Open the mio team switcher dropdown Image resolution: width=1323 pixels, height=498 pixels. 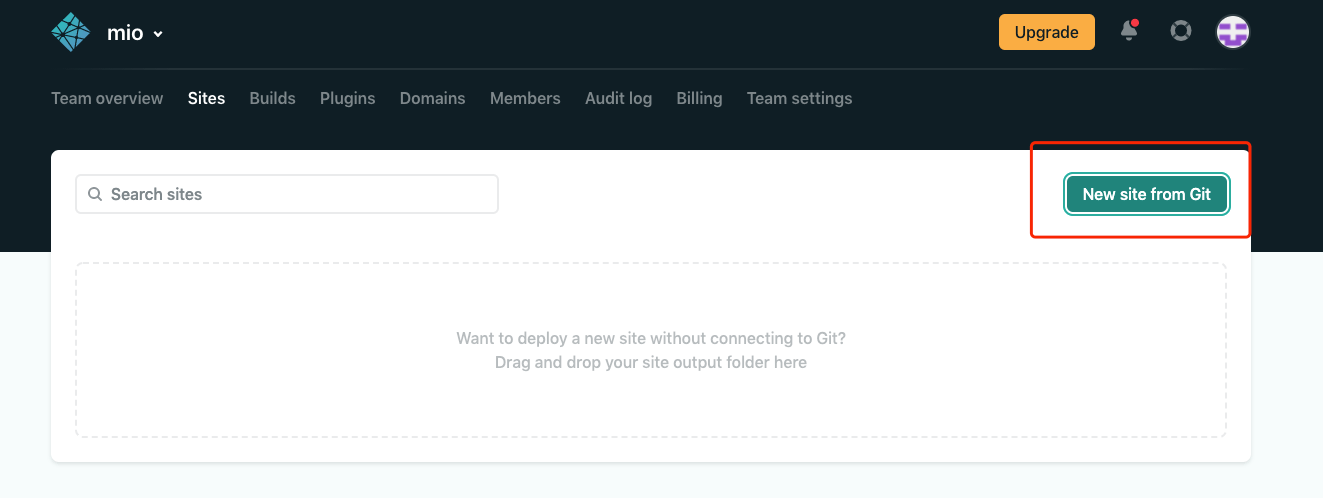pyautogui.click(x=135, y=33)
